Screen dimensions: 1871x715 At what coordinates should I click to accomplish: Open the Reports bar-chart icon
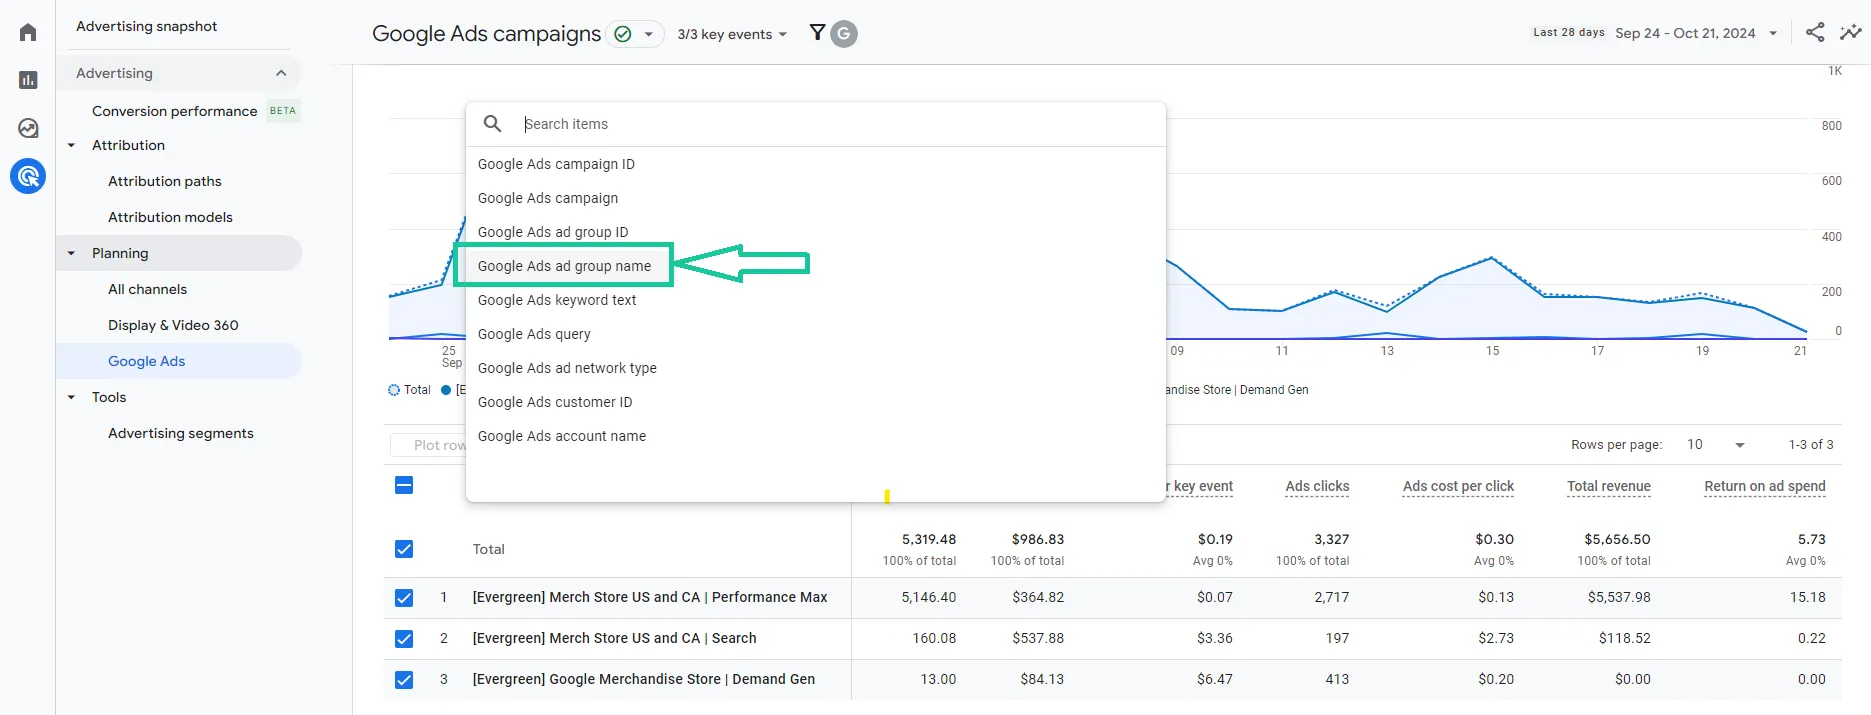click(x=28, y=80)
